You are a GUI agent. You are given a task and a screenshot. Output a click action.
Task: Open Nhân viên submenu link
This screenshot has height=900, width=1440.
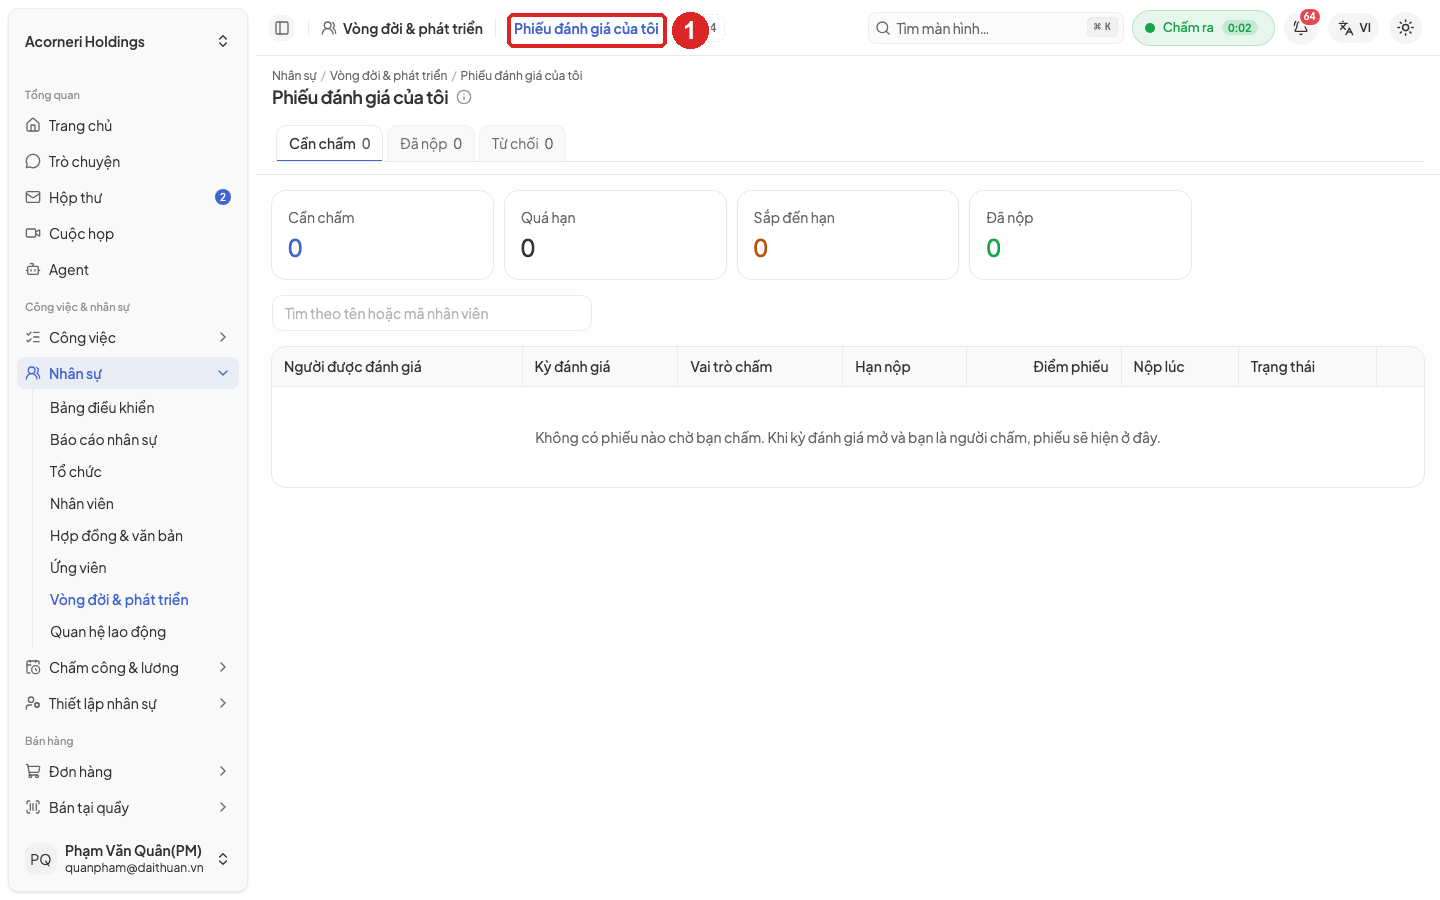[x=82, y=504]
